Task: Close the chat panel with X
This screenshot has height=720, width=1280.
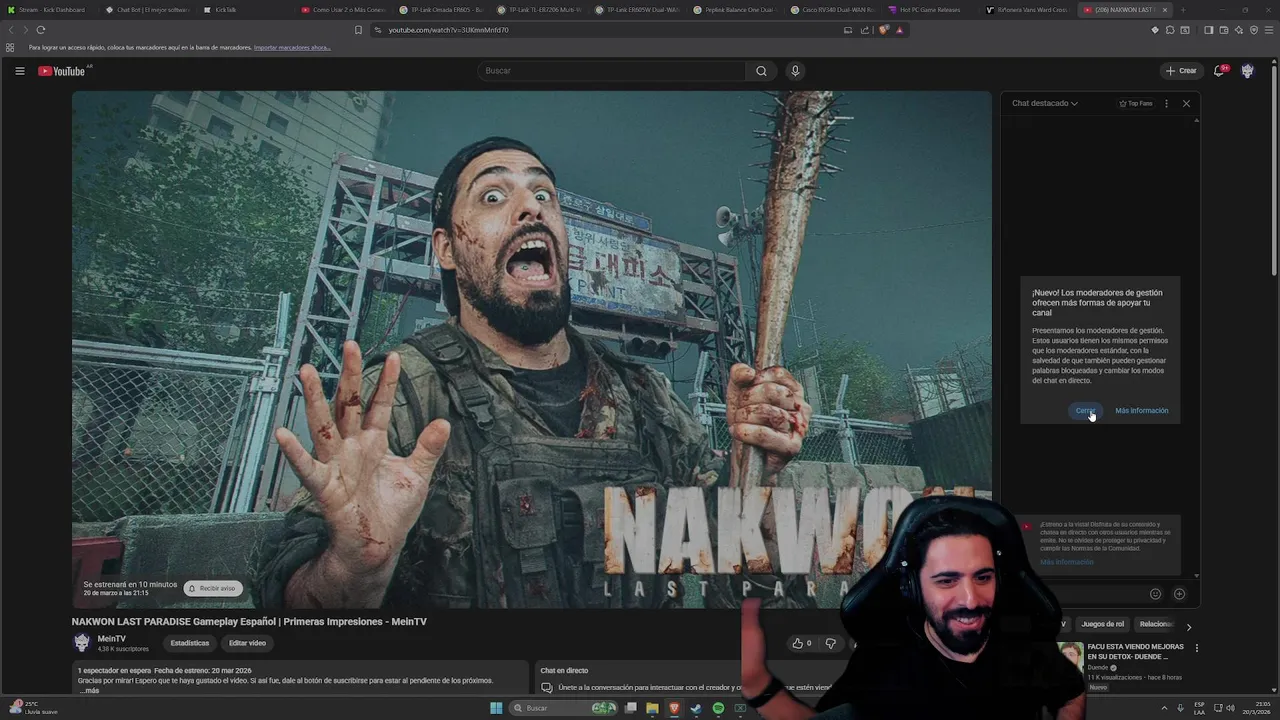Action: click(1186, 103)
